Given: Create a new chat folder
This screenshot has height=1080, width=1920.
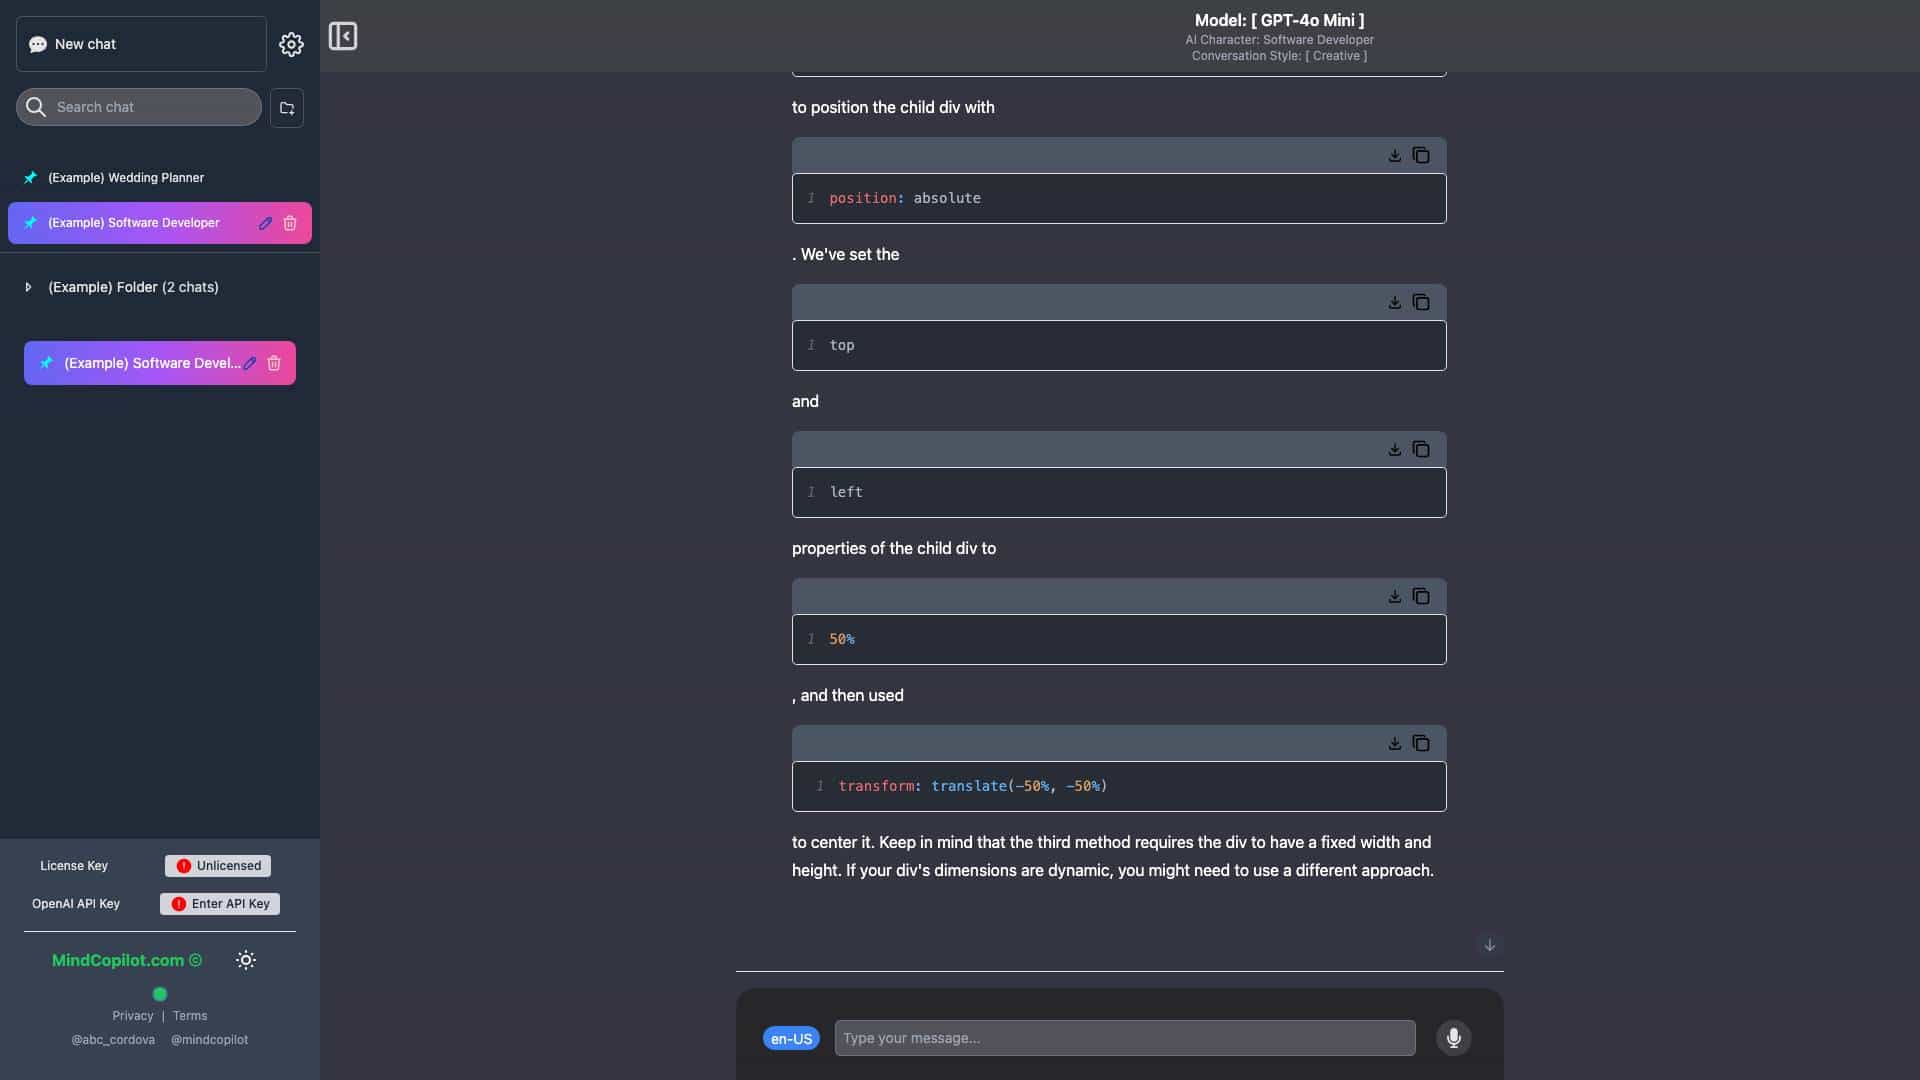Looking at the screenshot, I should pyautogui.click(x=287, y=108).
